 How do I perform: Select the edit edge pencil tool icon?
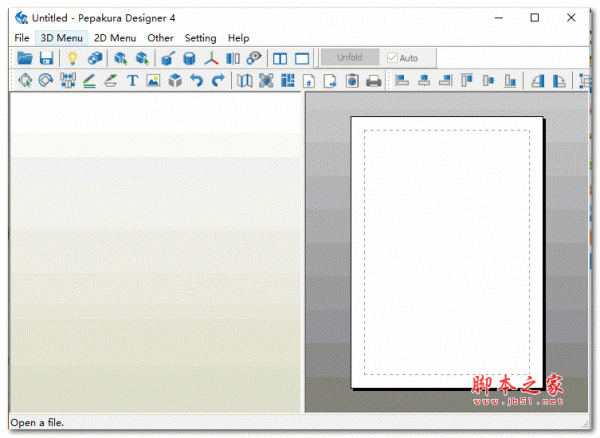[x=89, y=80]
